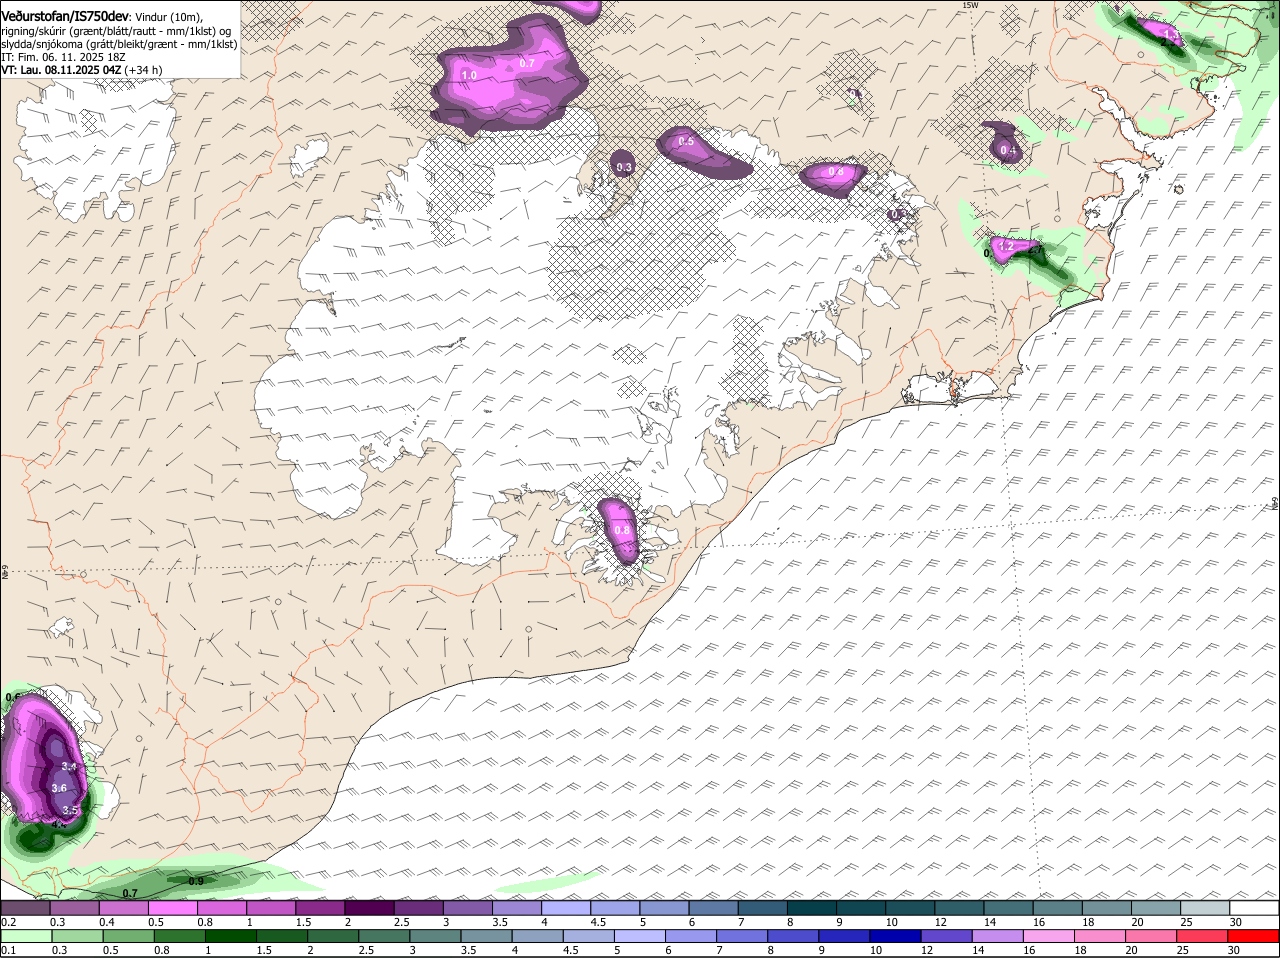Click the 1.0 value on large purple snow area

pyautogui.click(x=469, y=76)
